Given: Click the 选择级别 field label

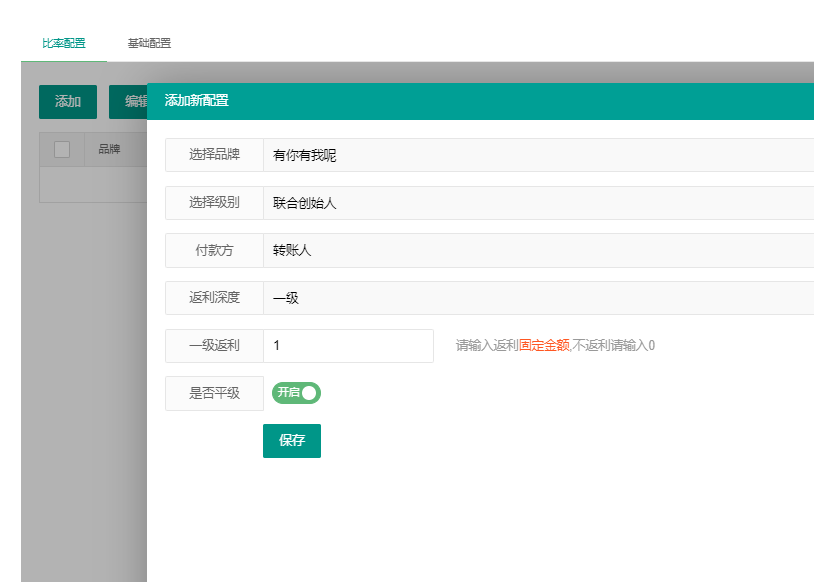Looking at the screenshot, I should pos(214,203).
